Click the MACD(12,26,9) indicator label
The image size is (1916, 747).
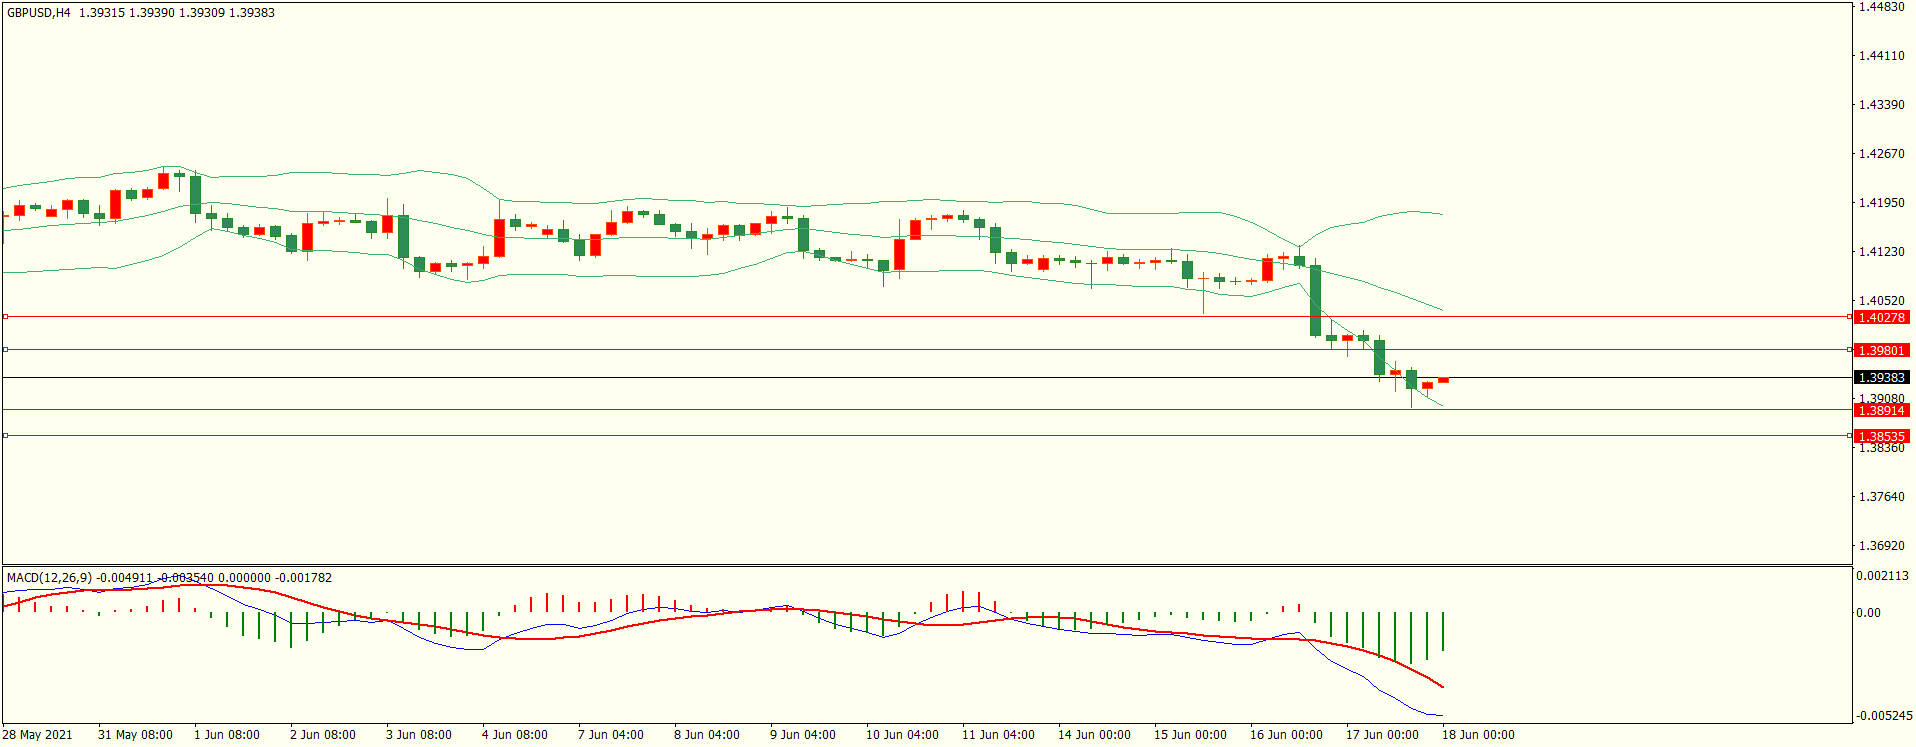pos(49,578)
